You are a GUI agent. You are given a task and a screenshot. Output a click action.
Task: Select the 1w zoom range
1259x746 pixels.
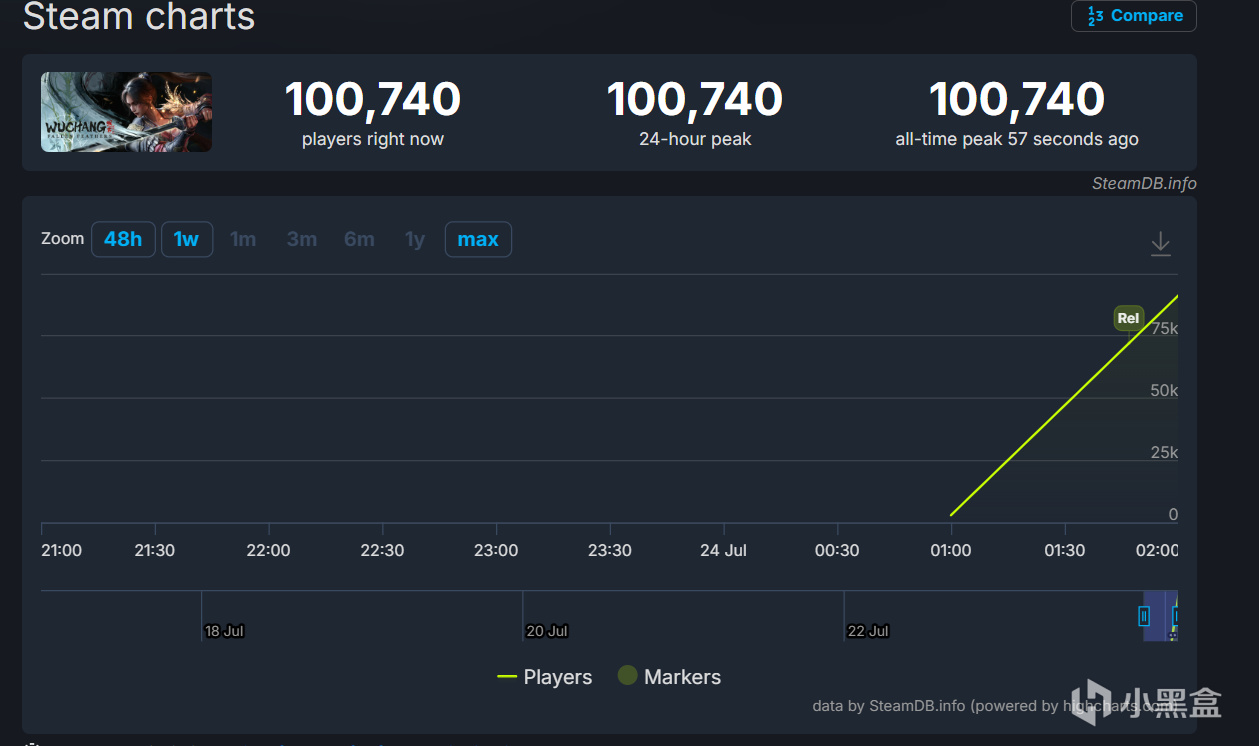[186, 239]
